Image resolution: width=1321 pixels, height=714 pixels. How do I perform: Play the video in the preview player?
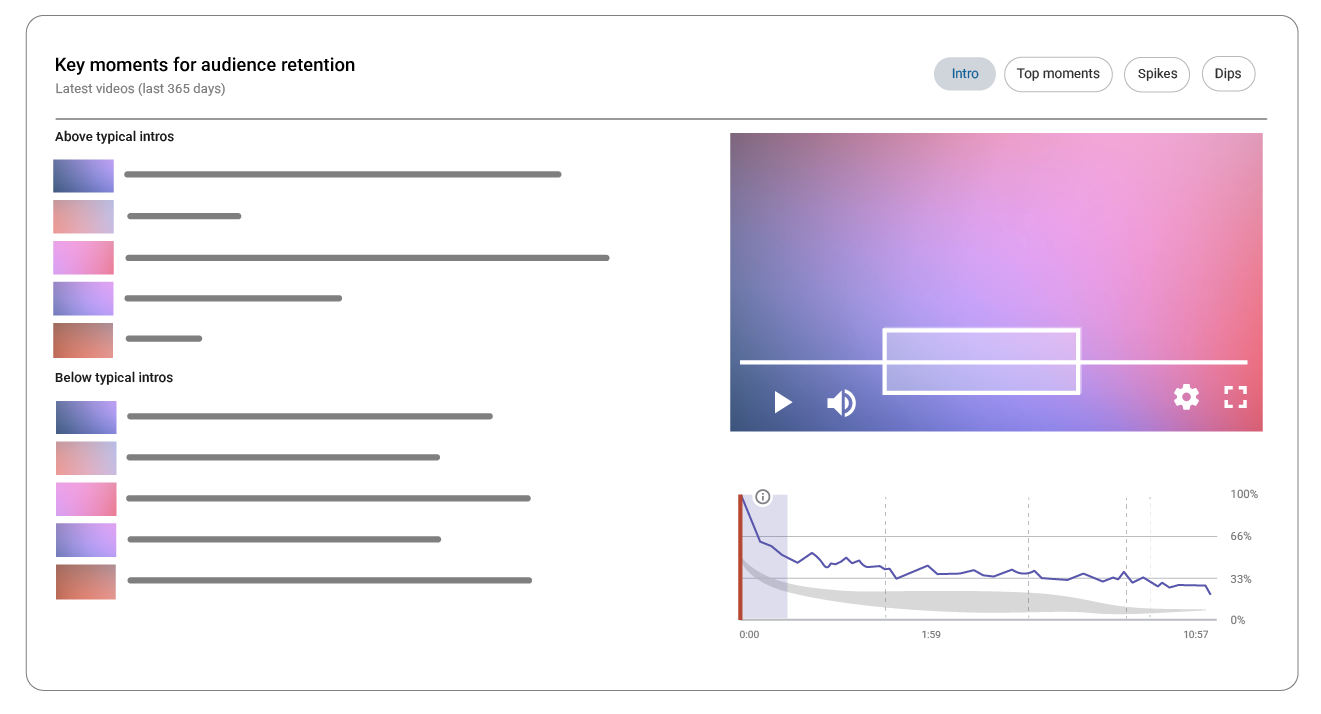click(783, 402)
